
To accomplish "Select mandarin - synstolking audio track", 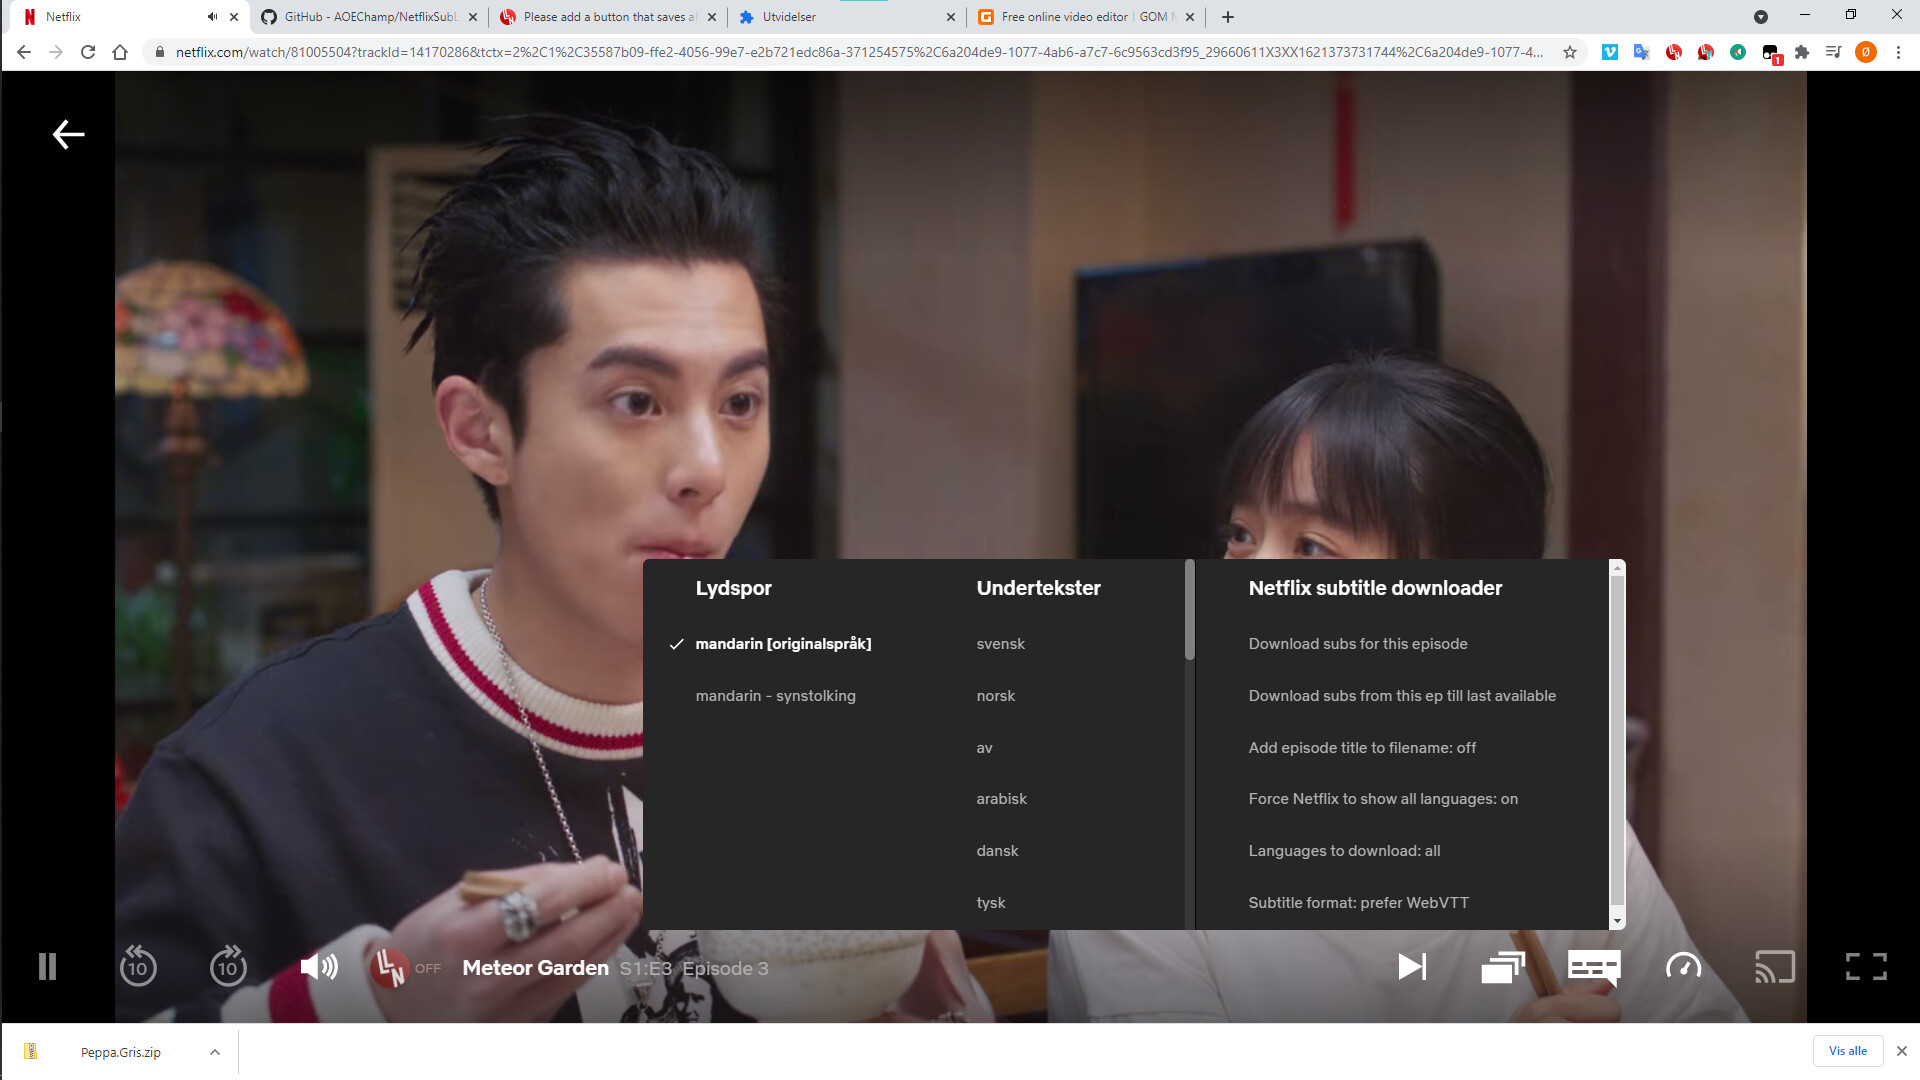I will (x=775, y=696).
